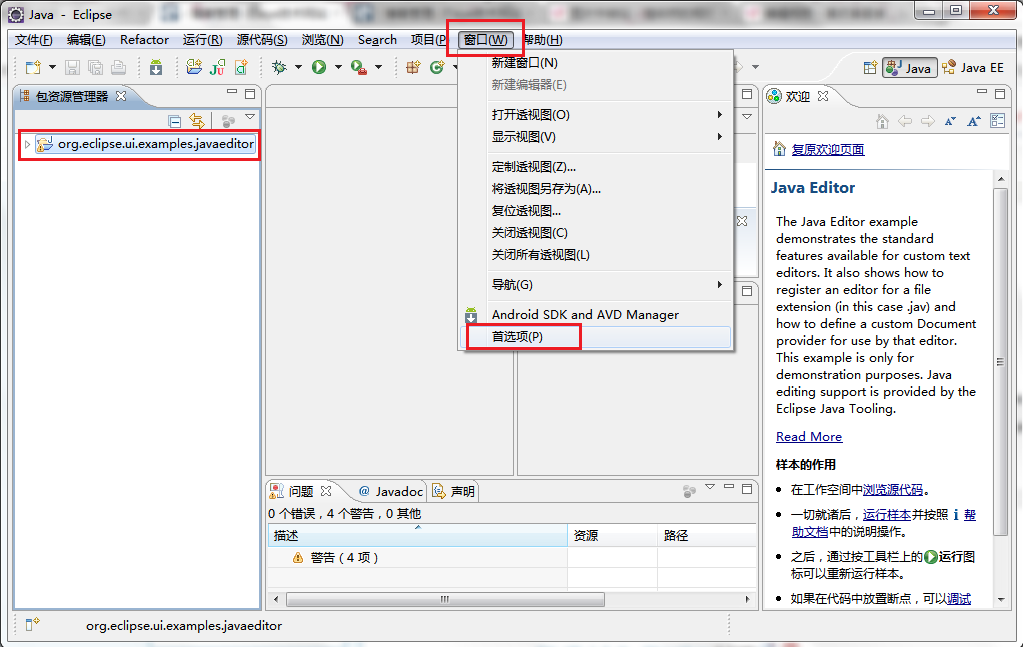The height and width of the screenshot is (647, 1023).
Task: Click the Welcome view vertical scrollbar thumb
Action: 1000,362
